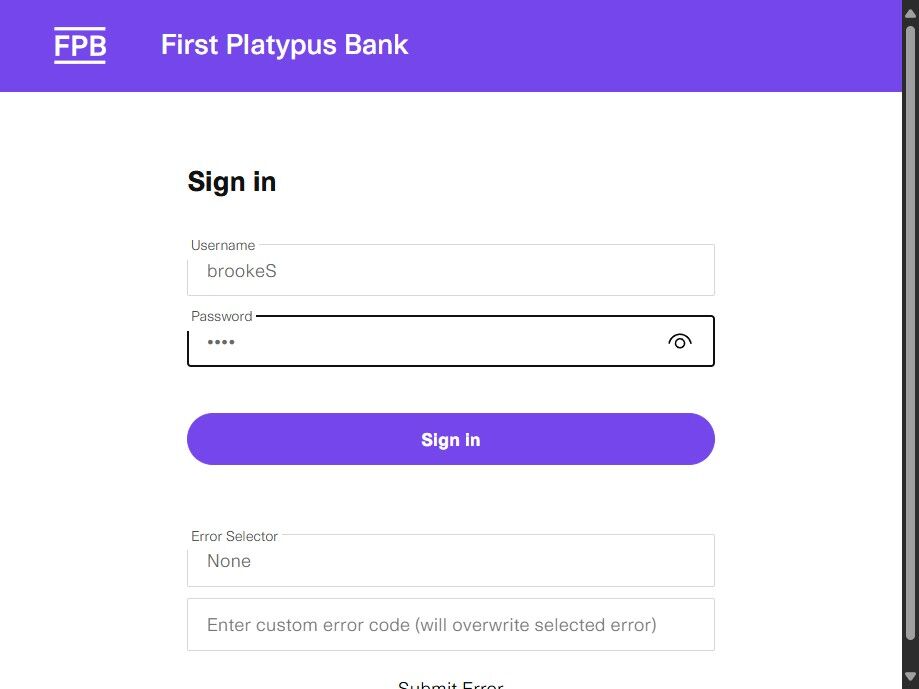Open the Error Selector dropdown
This screenshot has width=919, height=689.
click(450, 561)
